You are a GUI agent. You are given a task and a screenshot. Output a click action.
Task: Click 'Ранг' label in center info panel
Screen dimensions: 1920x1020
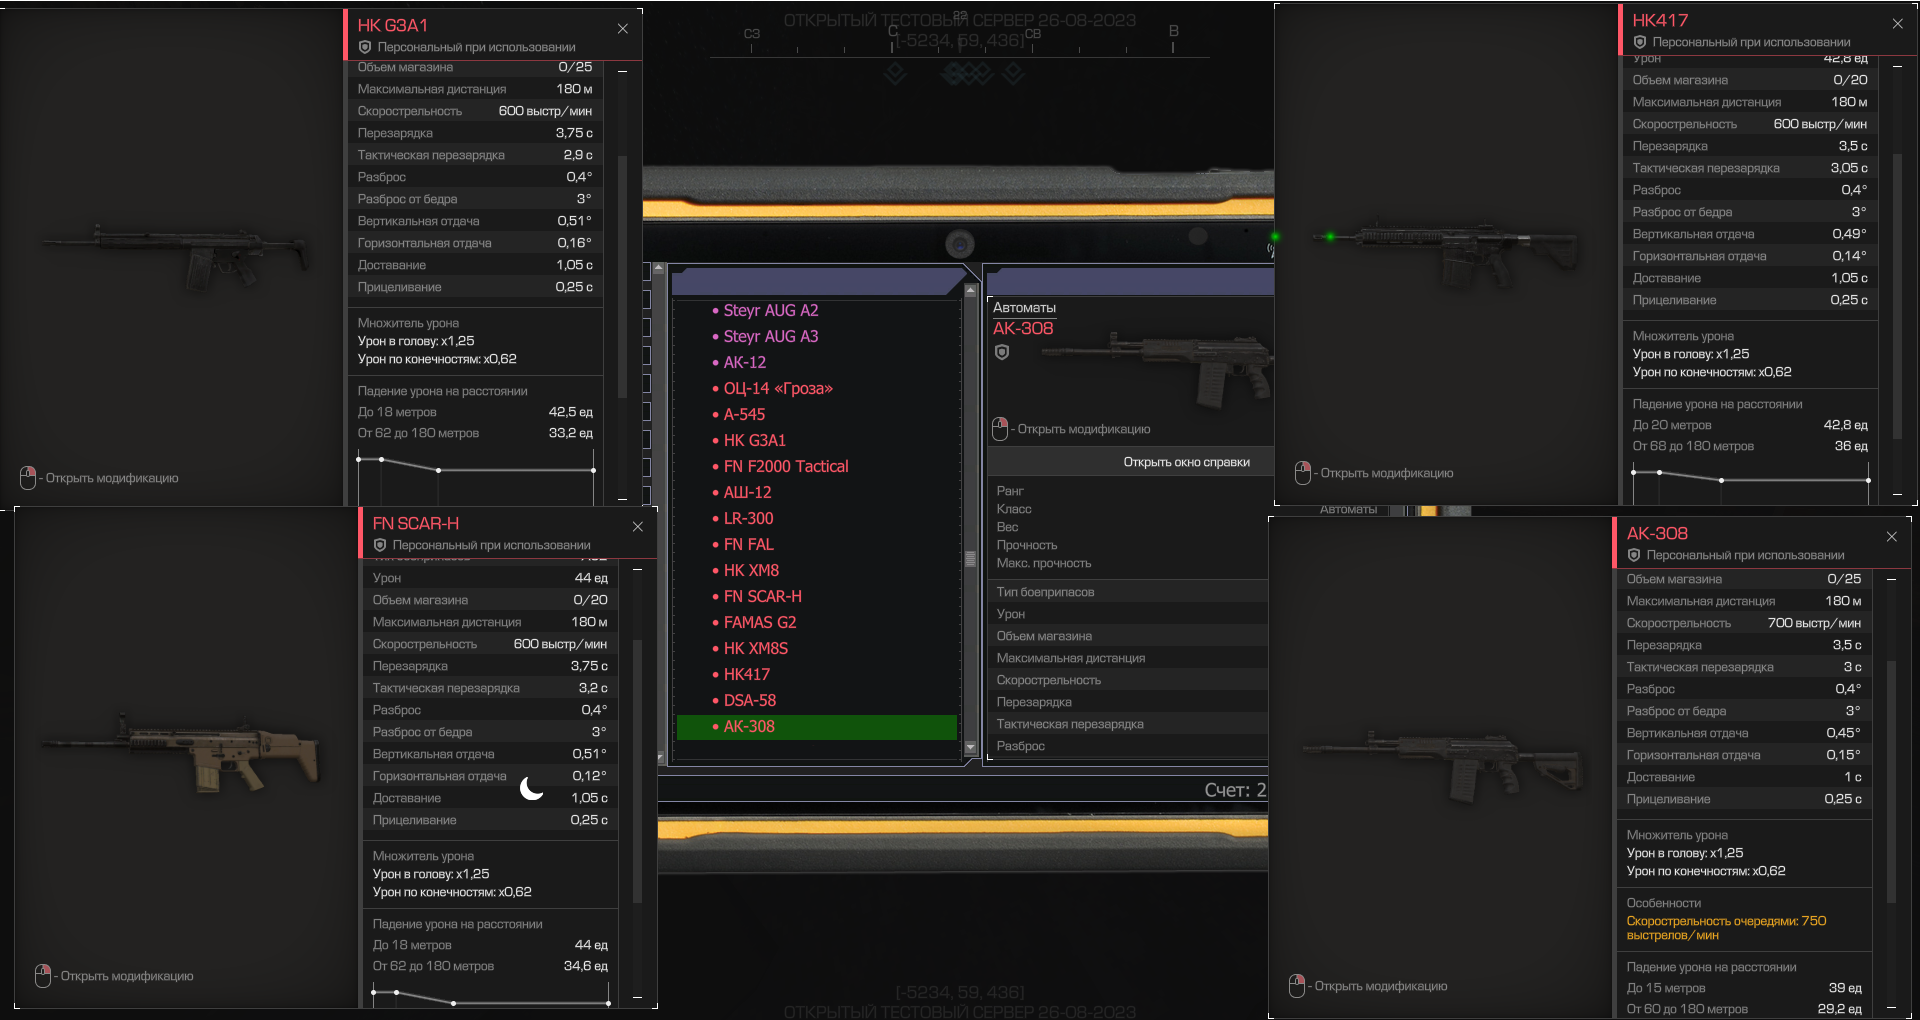click(x=1010, y=491)
